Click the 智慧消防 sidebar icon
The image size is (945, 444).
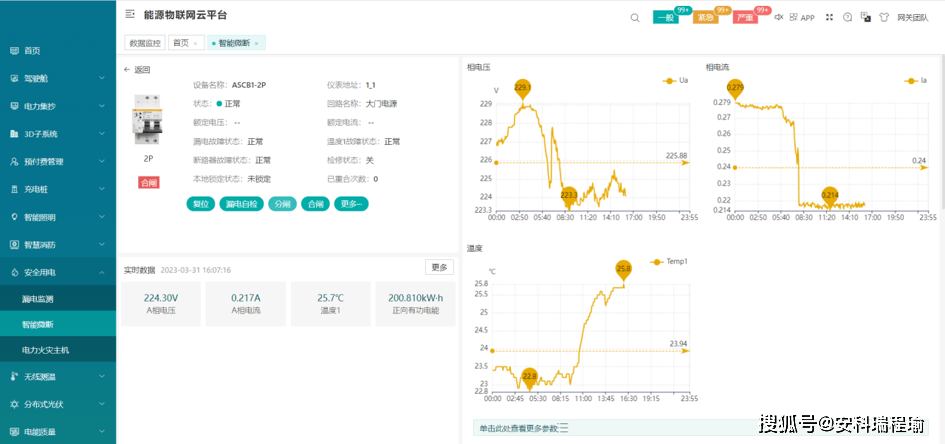click(x=15, y=245)
